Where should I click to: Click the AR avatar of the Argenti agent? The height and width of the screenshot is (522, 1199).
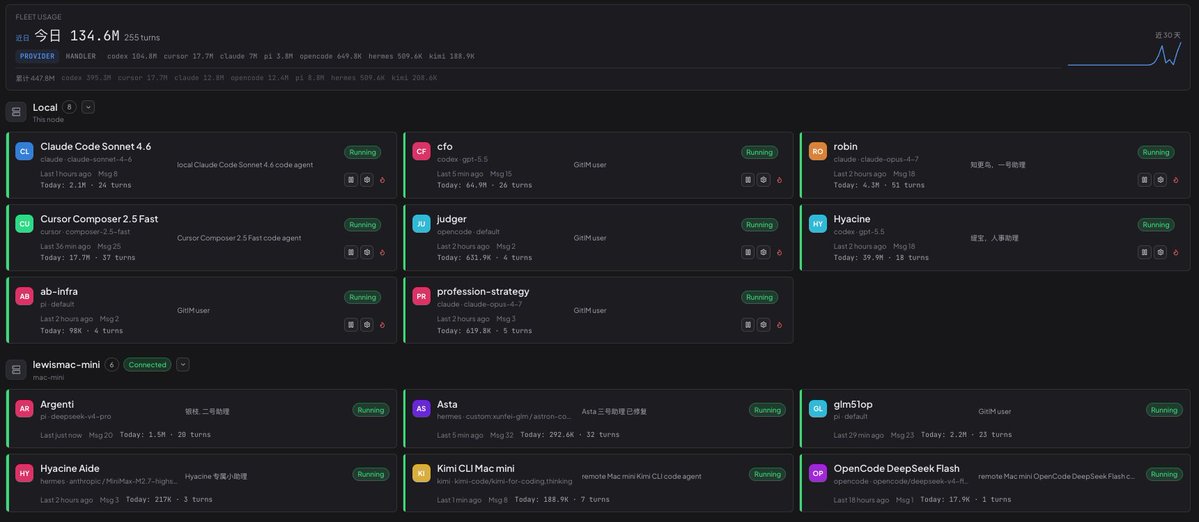(x=24, y=409)
